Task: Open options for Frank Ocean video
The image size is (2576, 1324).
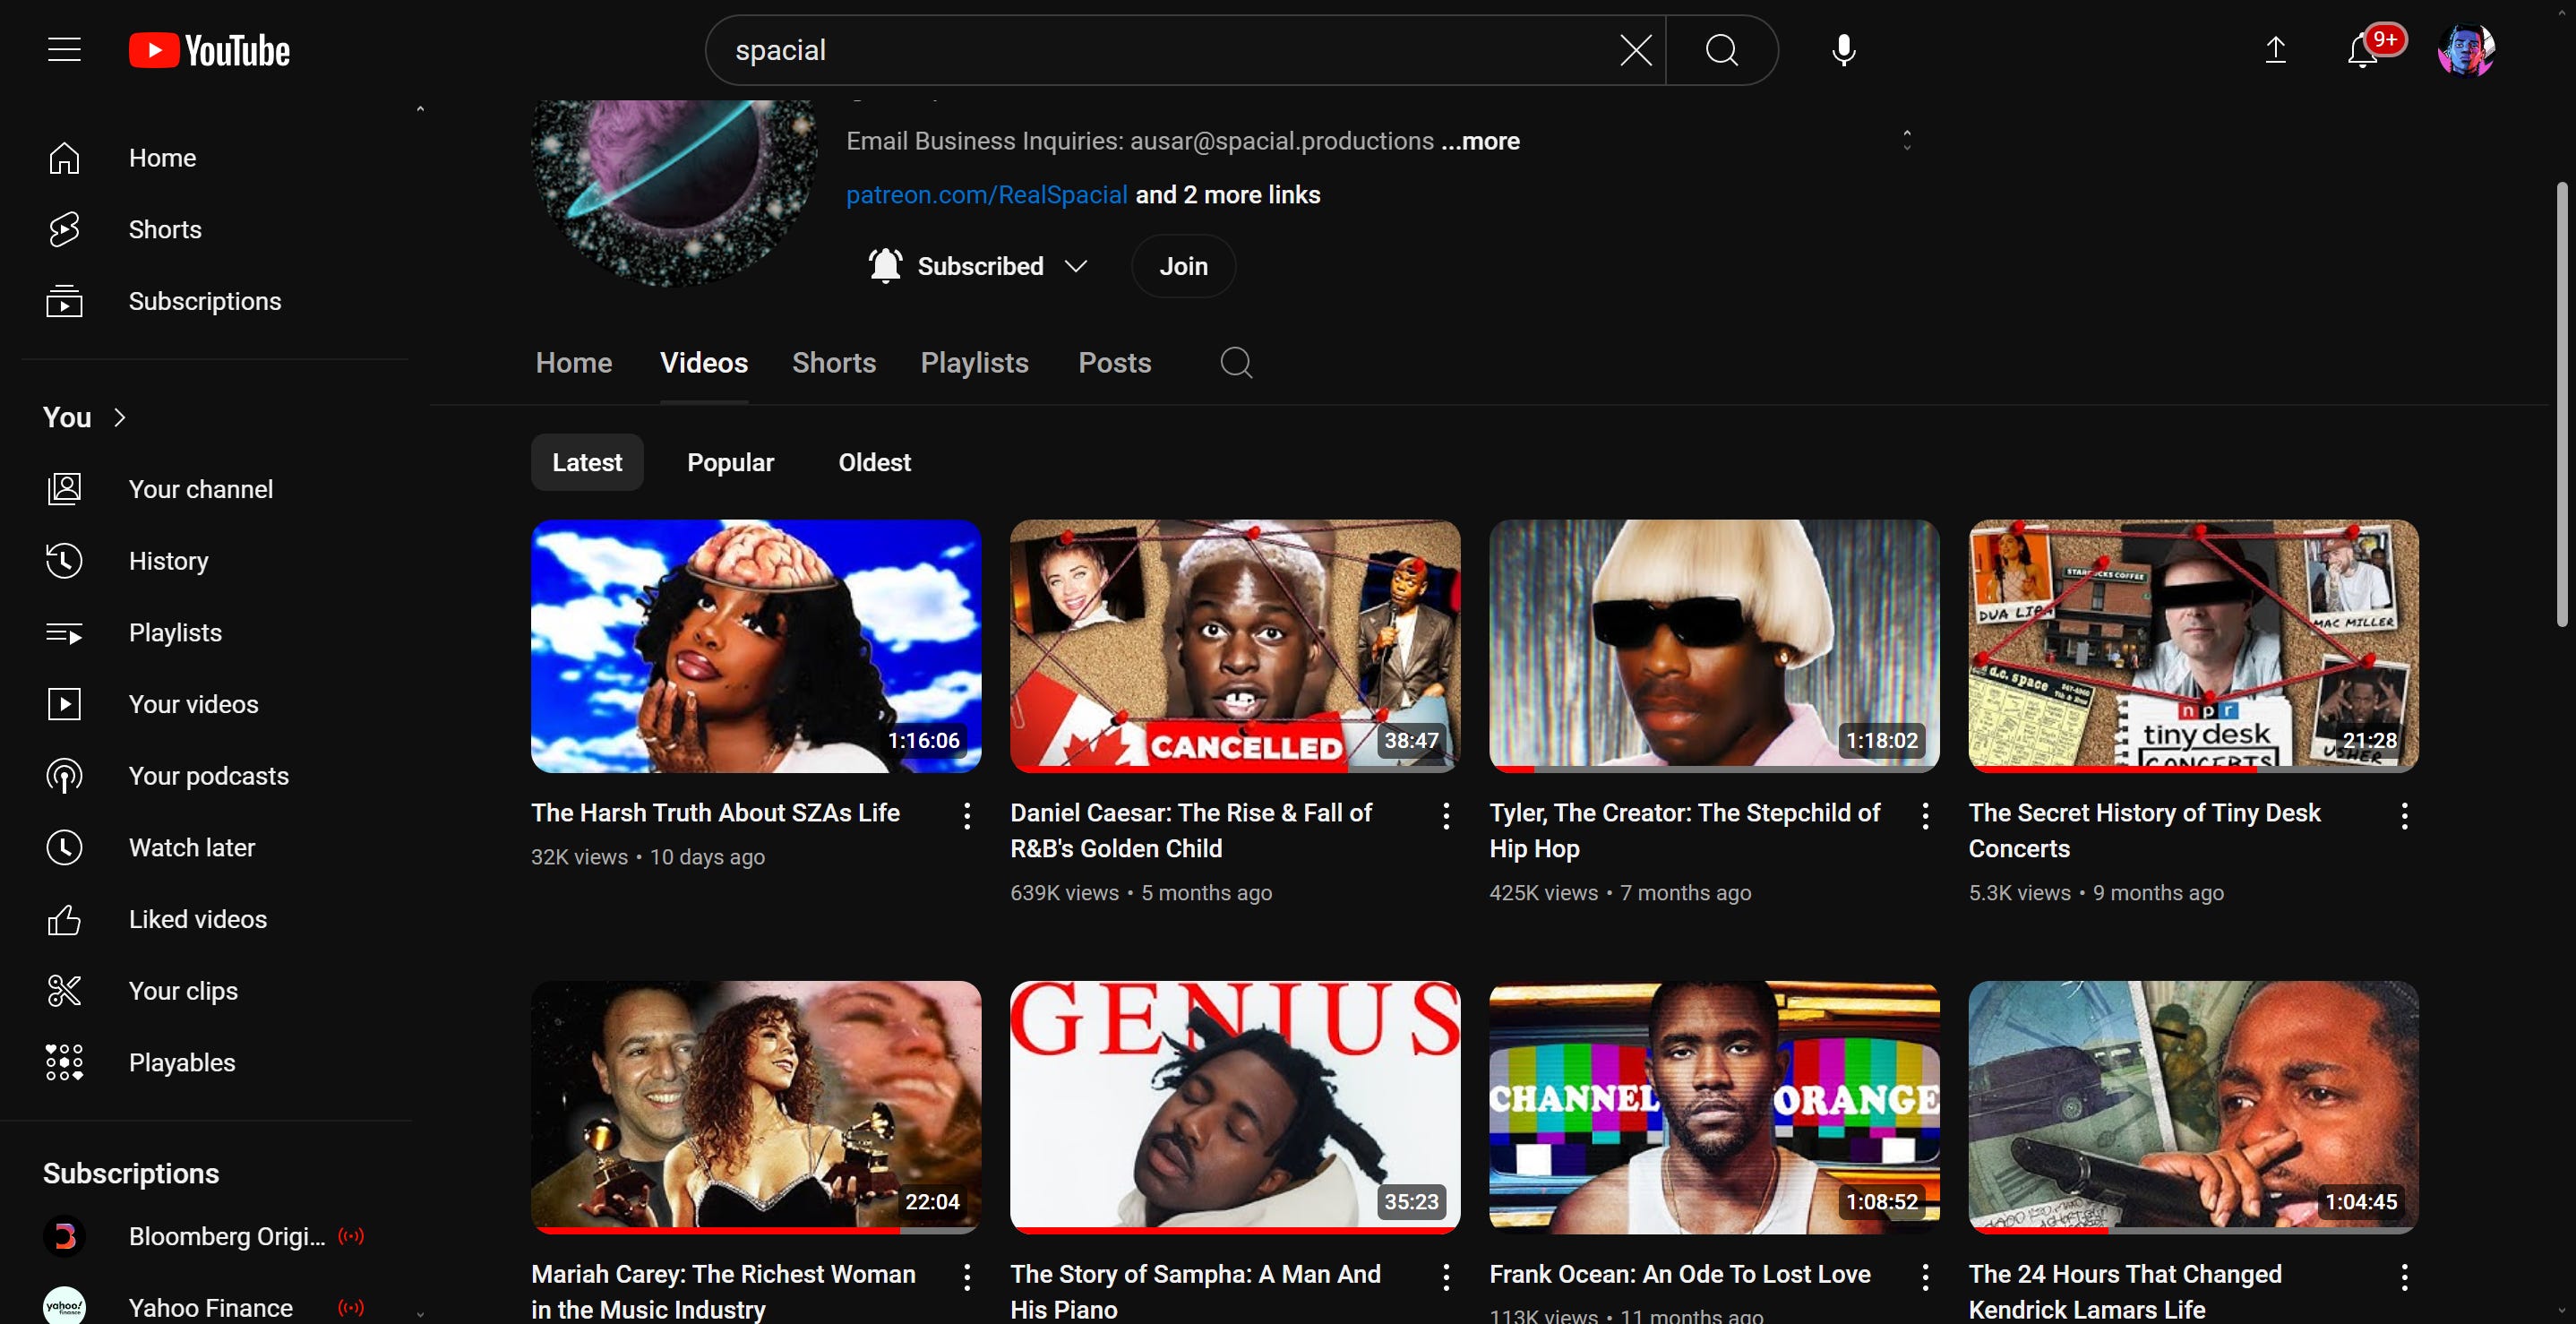Action: point(1924,1277)
